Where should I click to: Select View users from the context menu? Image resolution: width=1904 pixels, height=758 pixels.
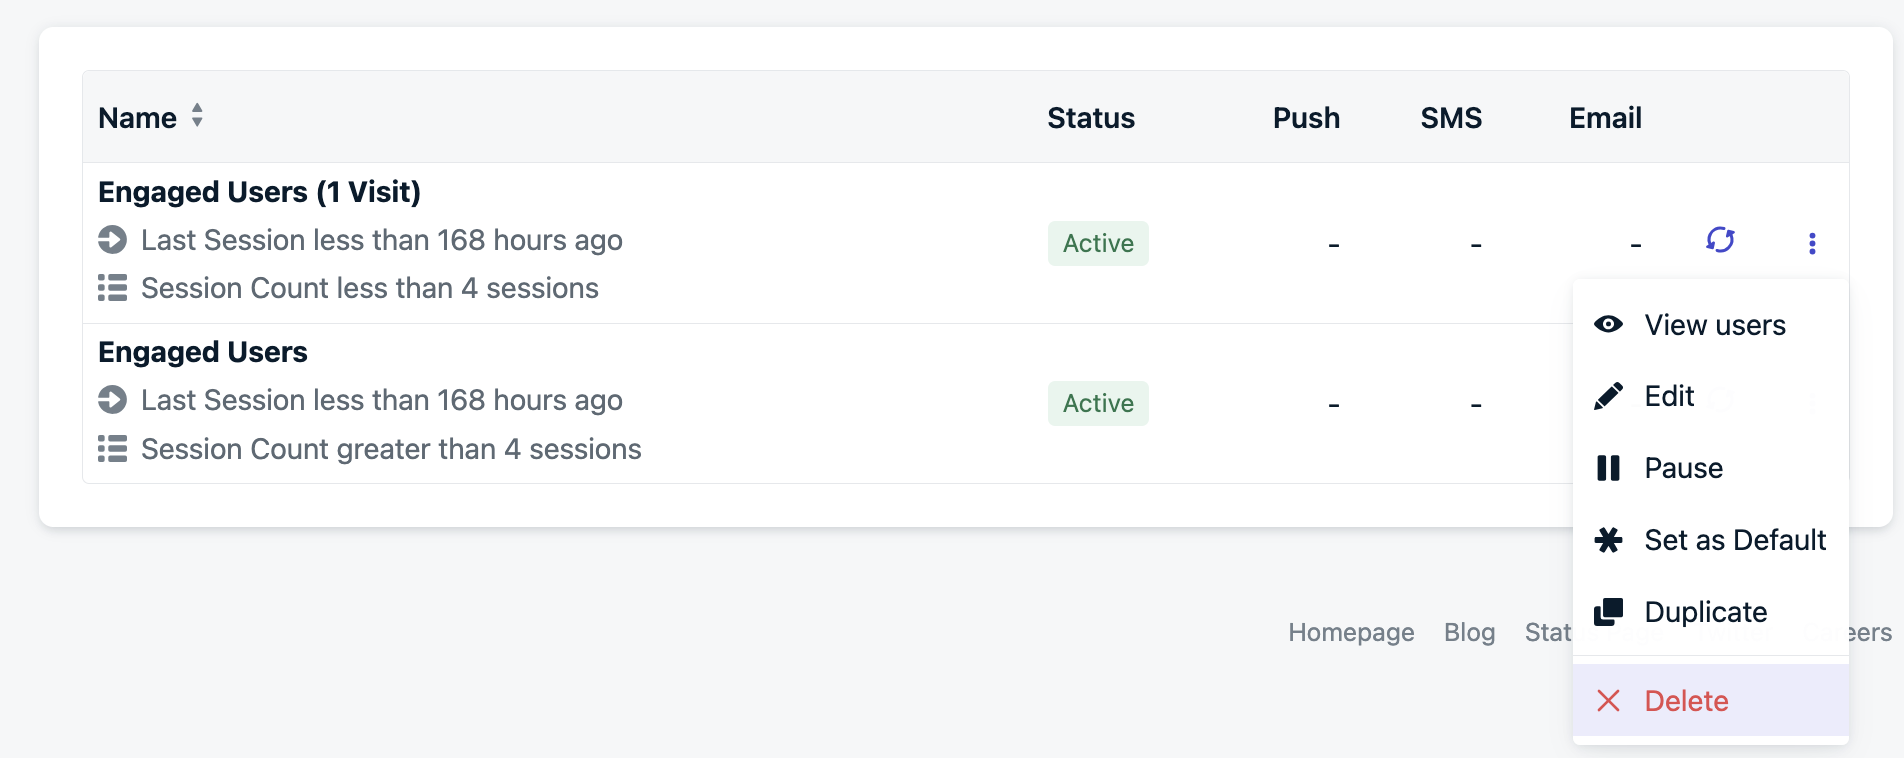[x=1714, y=325]
